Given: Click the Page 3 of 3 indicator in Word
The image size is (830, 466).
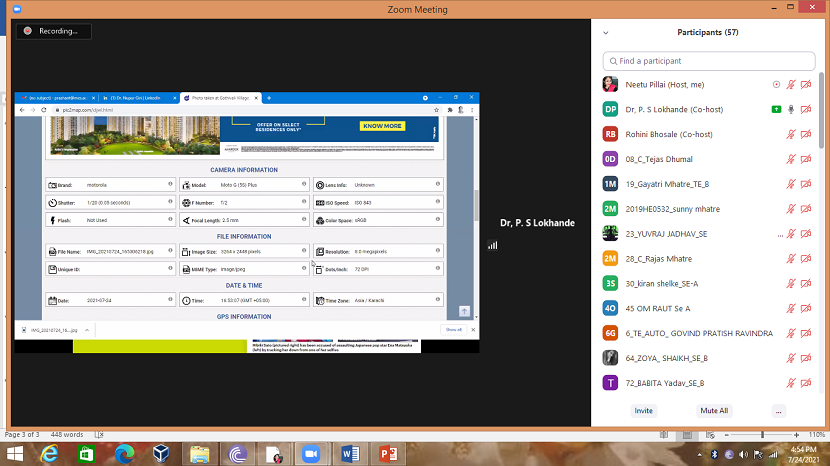Looking at the screenshot, I should pyautogui.click(x=22, y=435).
